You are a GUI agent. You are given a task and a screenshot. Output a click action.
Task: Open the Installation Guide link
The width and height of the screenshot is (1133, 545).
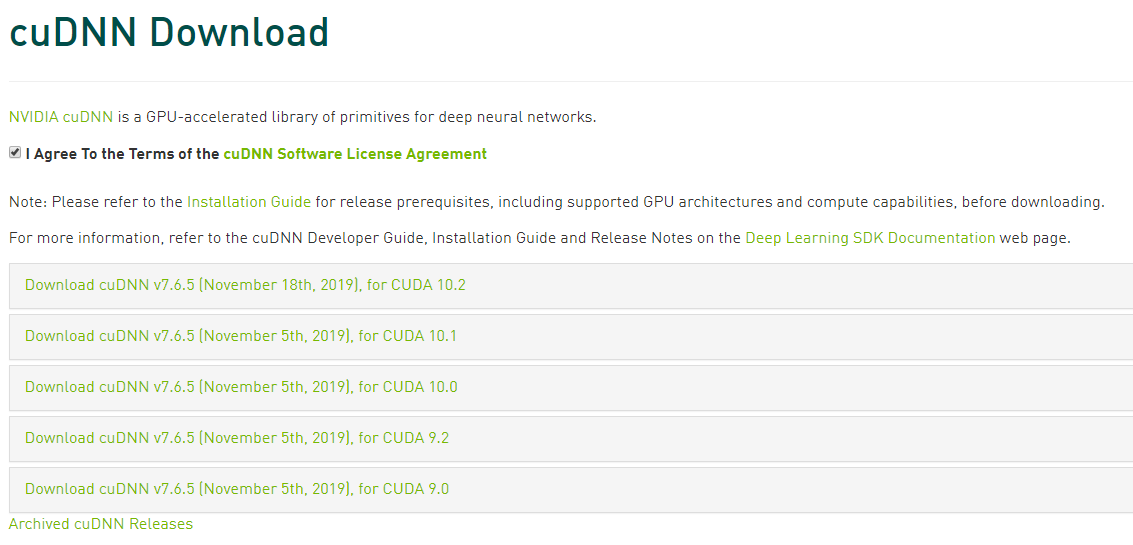(249, 202)
